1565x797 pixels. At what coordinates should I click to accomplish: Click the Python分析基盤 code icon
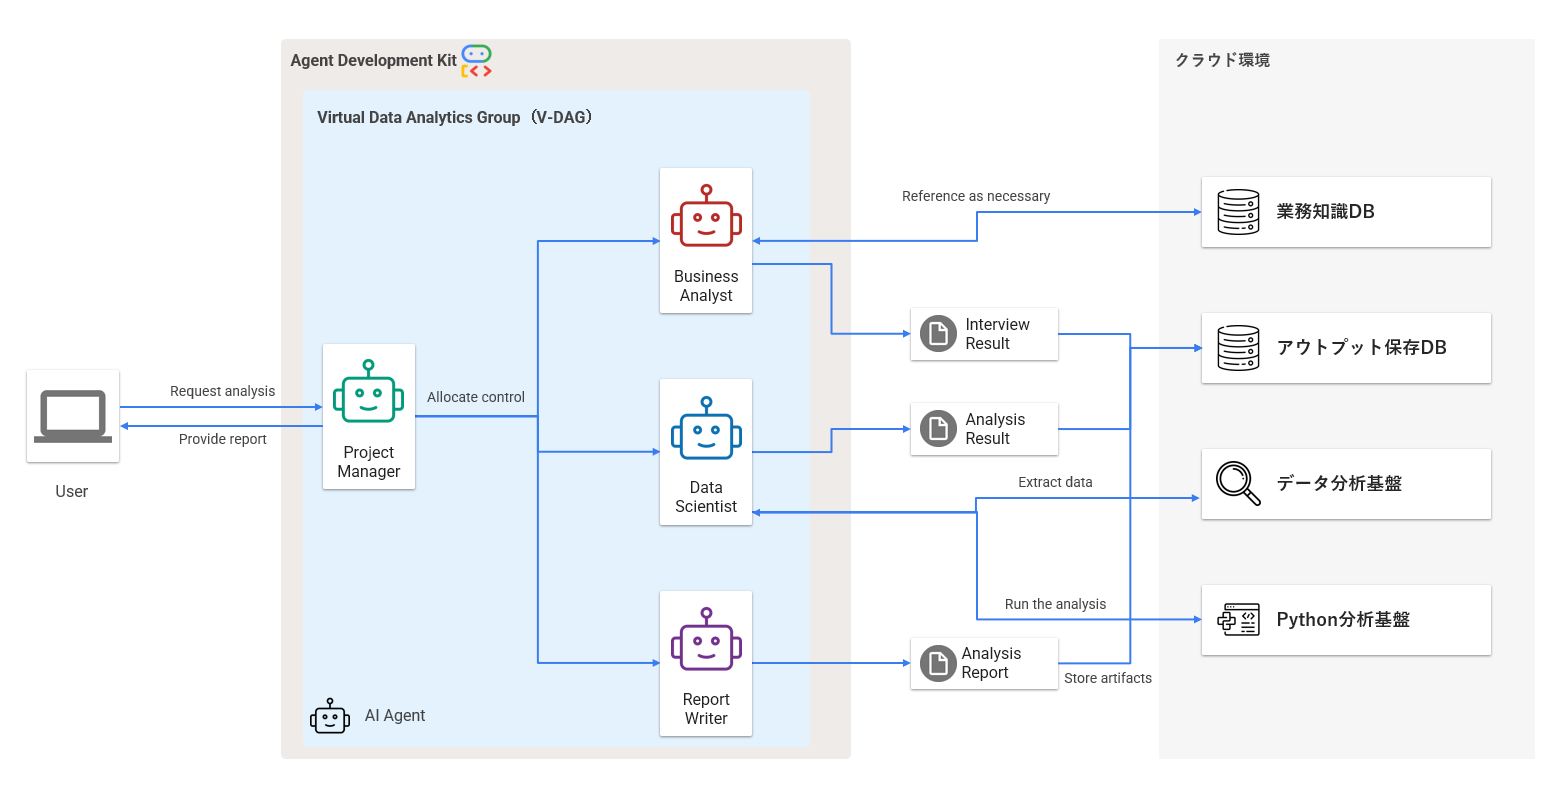point(1238,620)
